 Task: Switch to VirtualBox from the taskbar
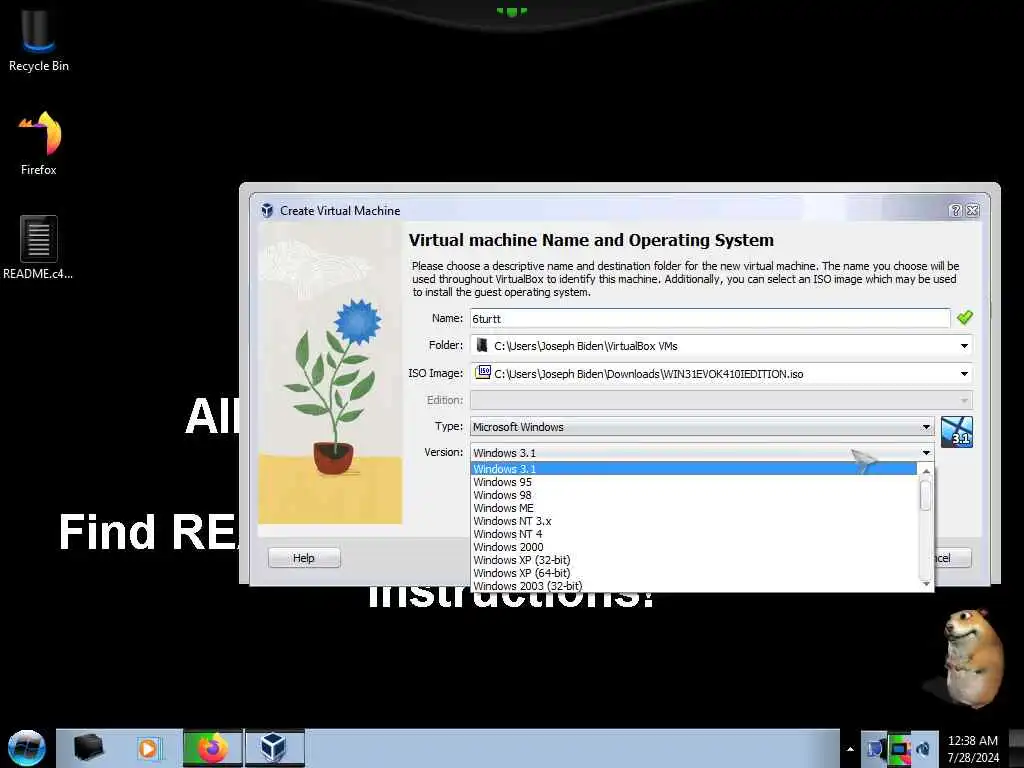click(x=274, y=748)
